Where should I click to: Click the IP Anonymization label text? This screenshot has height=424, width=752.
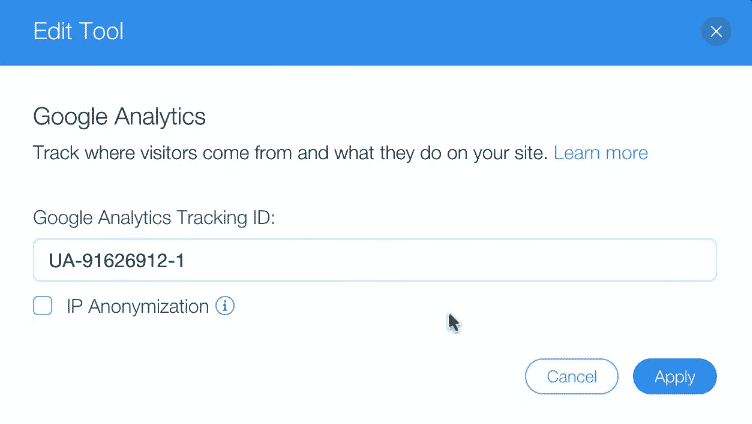[x=138, y=306]
